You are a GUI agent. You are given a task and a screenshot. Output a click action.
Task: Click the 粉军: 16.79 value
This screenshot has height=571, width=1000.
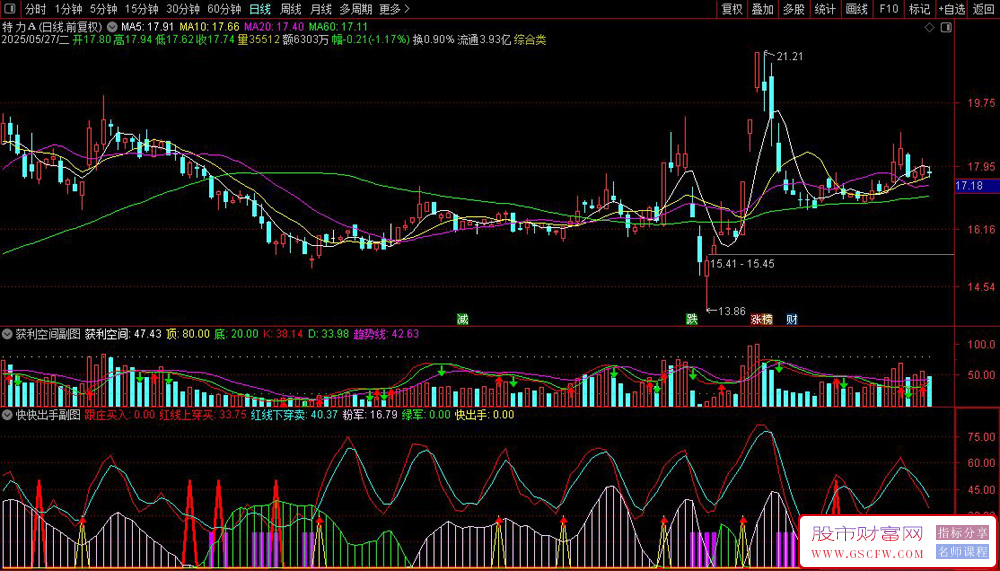pyautogui.click(x=371, y=415)
